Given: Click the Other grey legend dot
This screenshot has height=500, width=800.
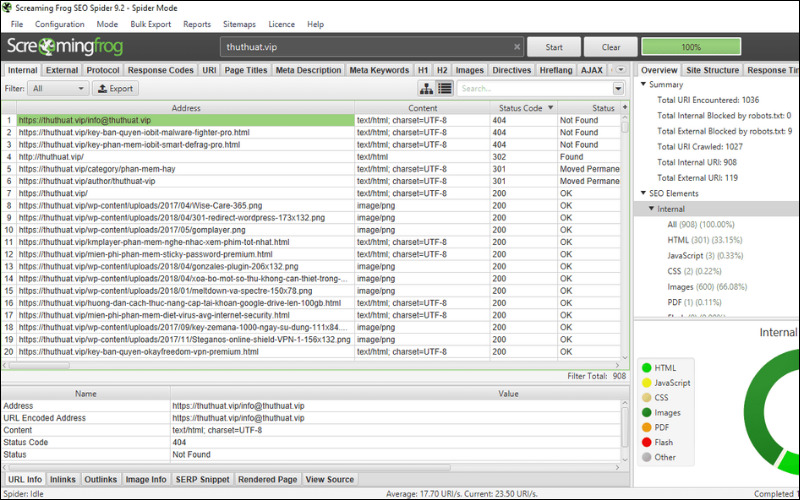Looking at the screenshot, I should point(646,457).
